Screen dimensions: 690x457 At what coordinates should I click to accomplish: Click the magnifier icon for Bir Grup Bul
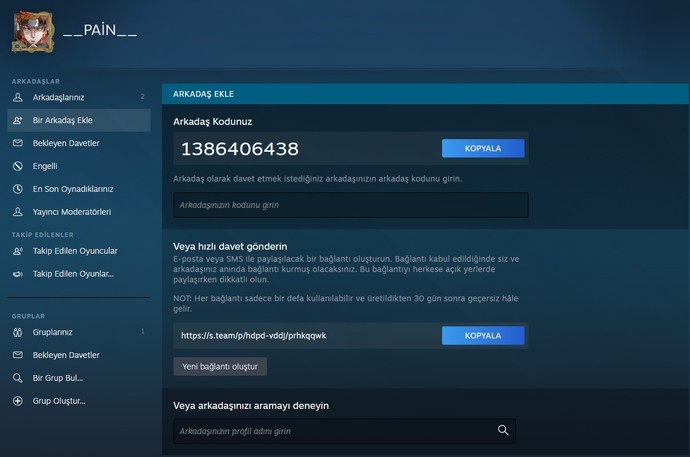point(18,378)
